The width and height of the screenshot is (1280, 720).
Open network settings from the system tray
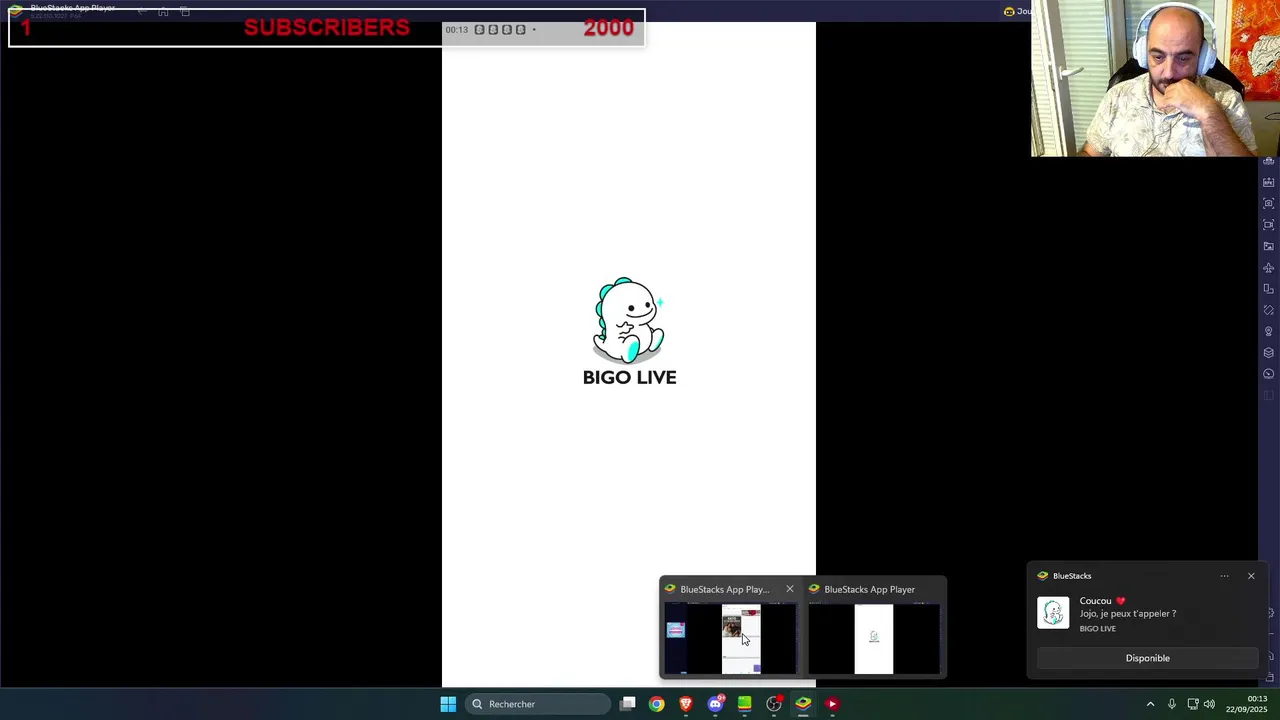click(x=1193, y=704)
